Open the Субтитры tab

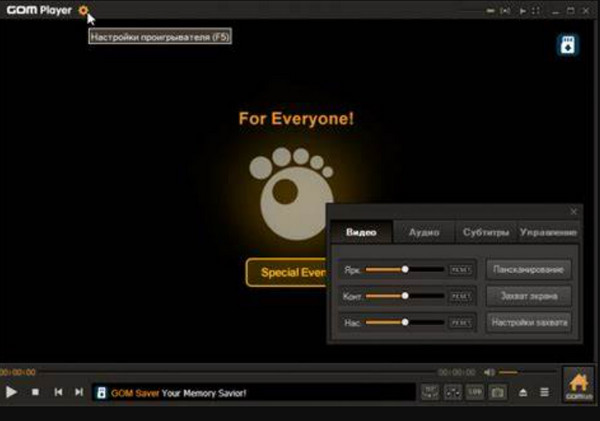486,232
